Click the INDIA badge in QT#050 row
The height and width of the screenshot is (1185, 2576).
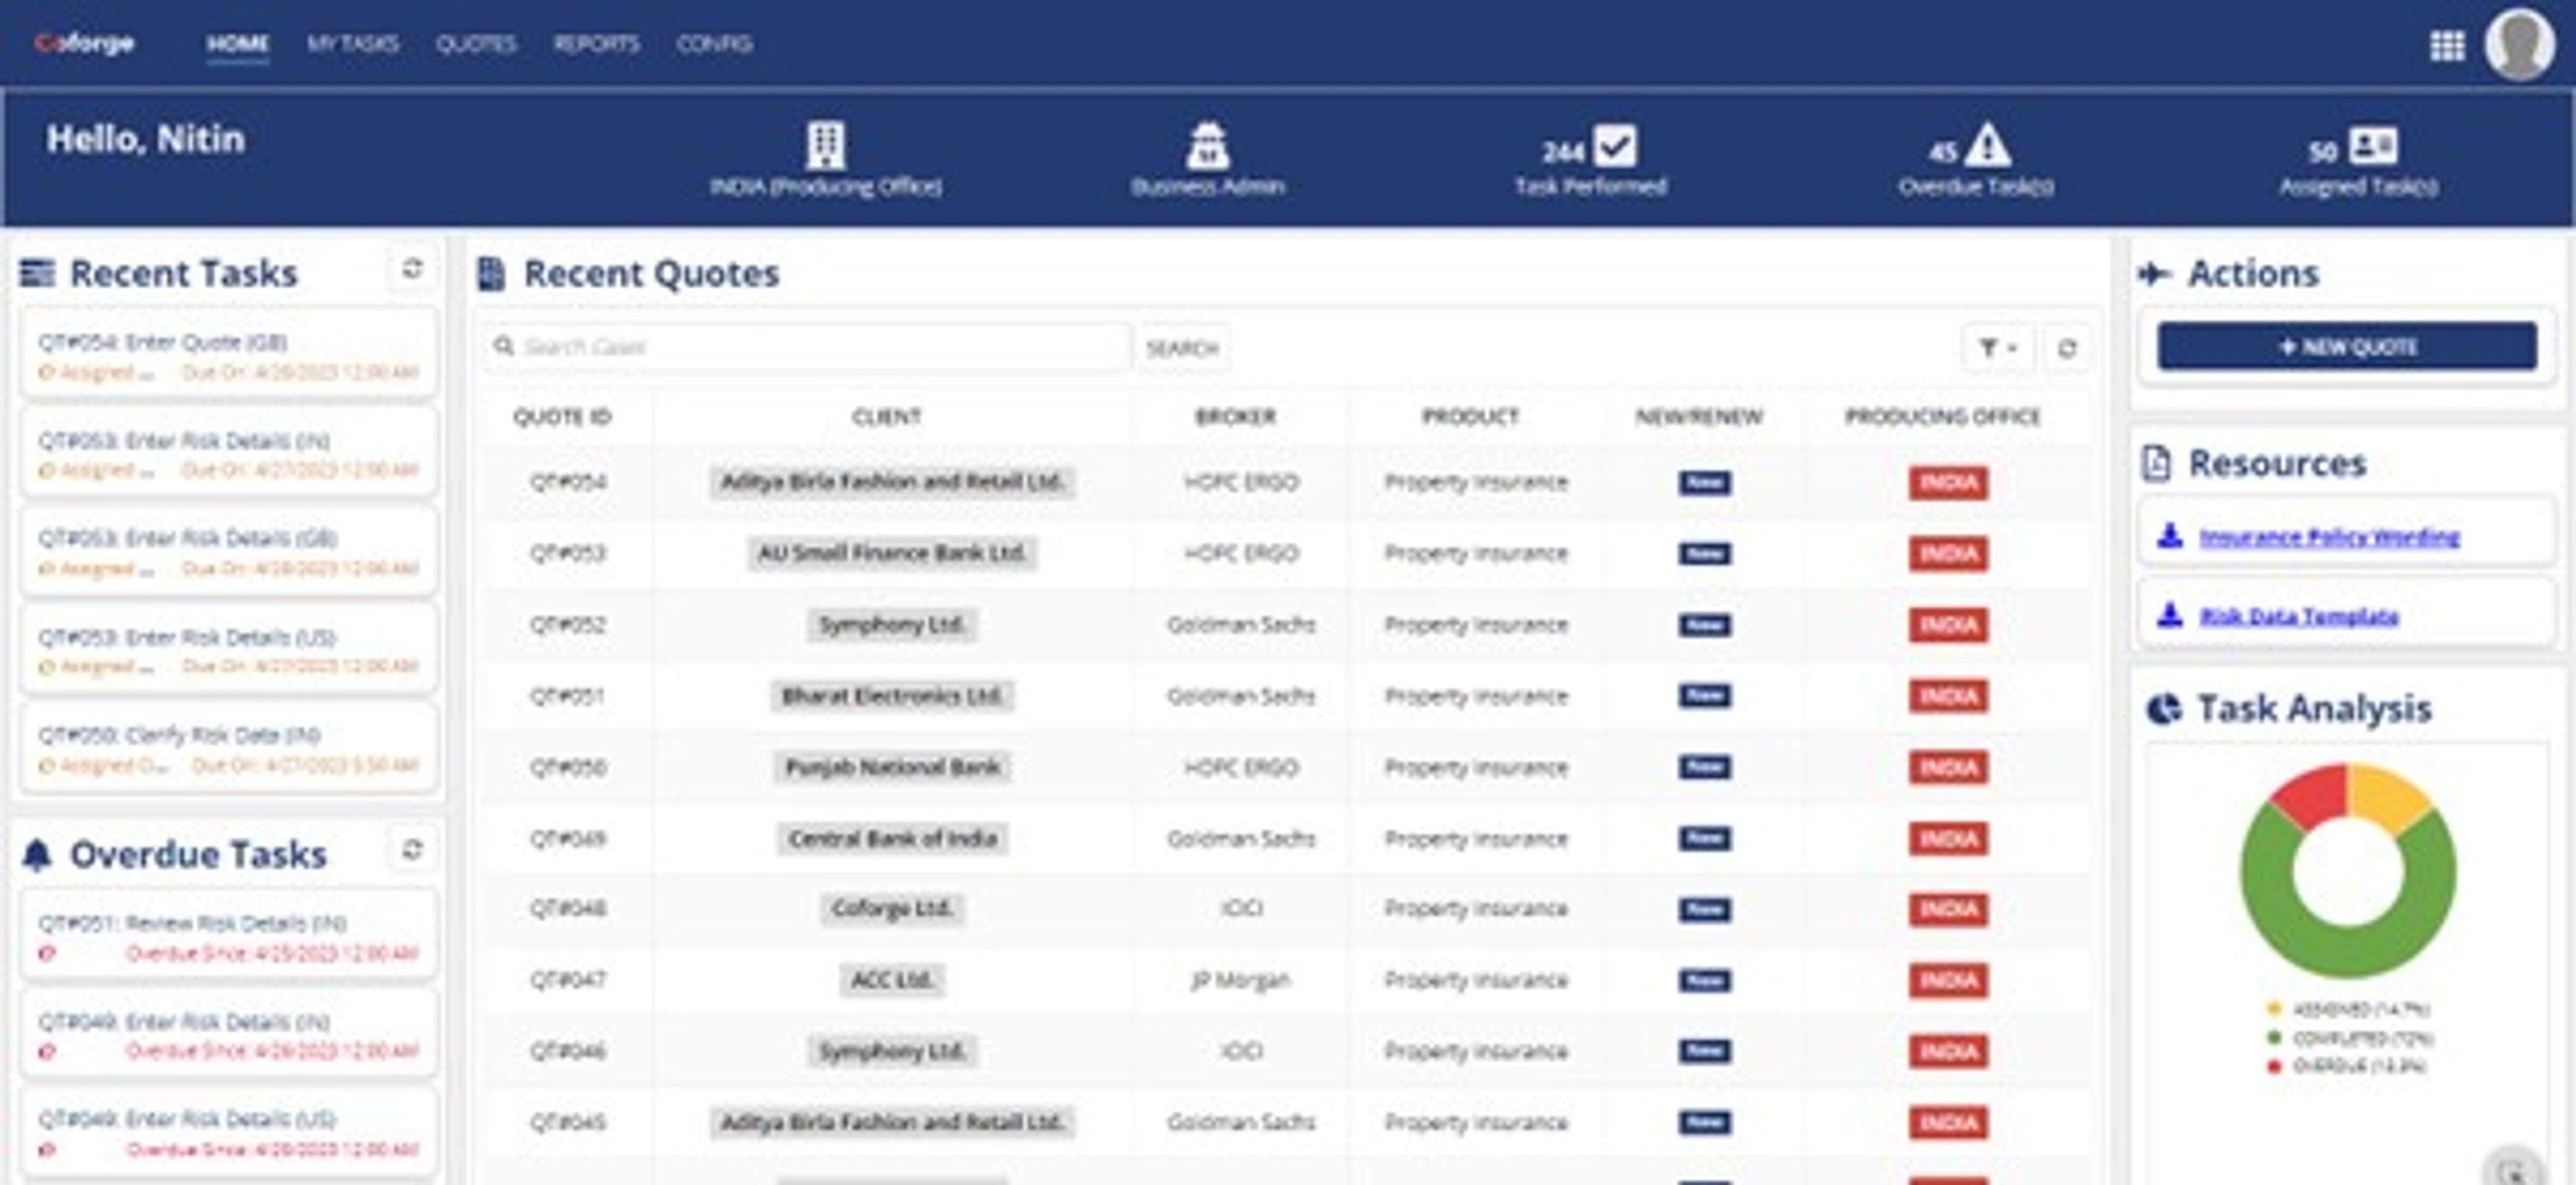[1948, 767]
